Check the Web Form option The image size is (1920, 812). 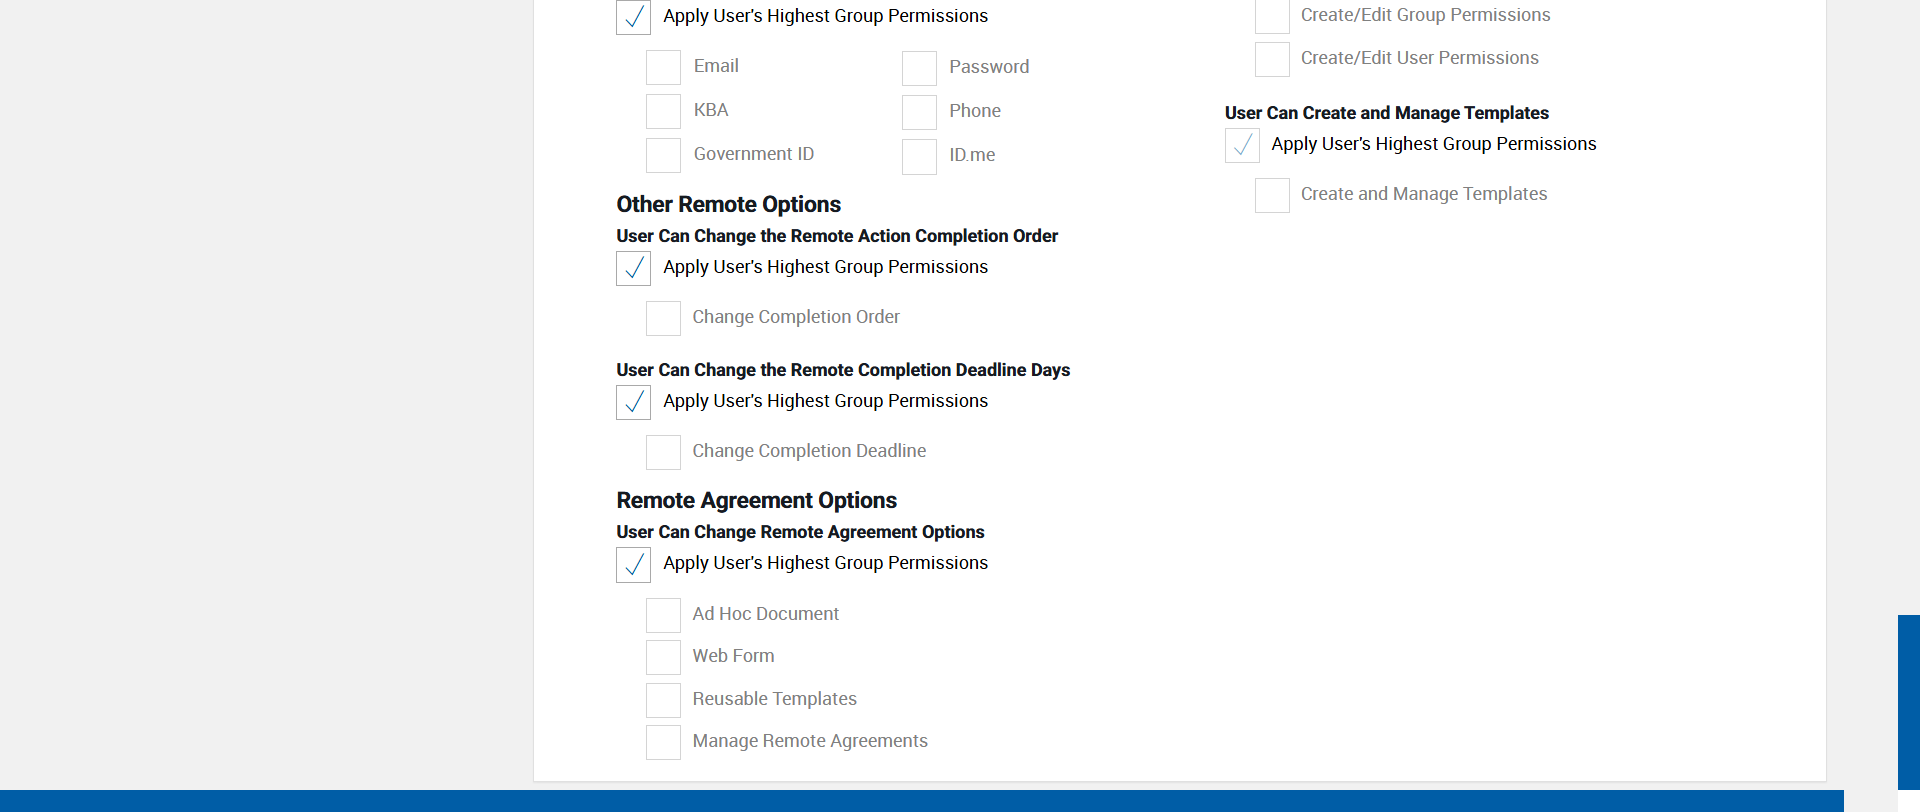663,657
